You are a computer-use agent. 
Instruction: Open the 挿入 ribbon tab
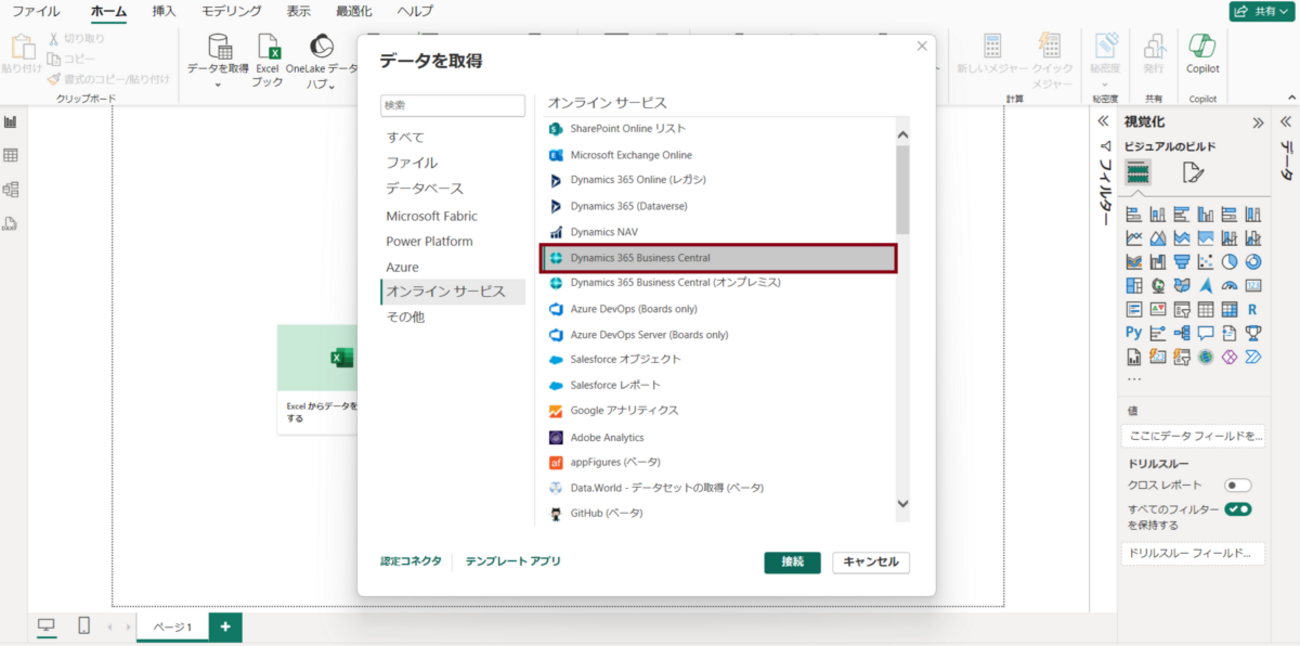164,12
